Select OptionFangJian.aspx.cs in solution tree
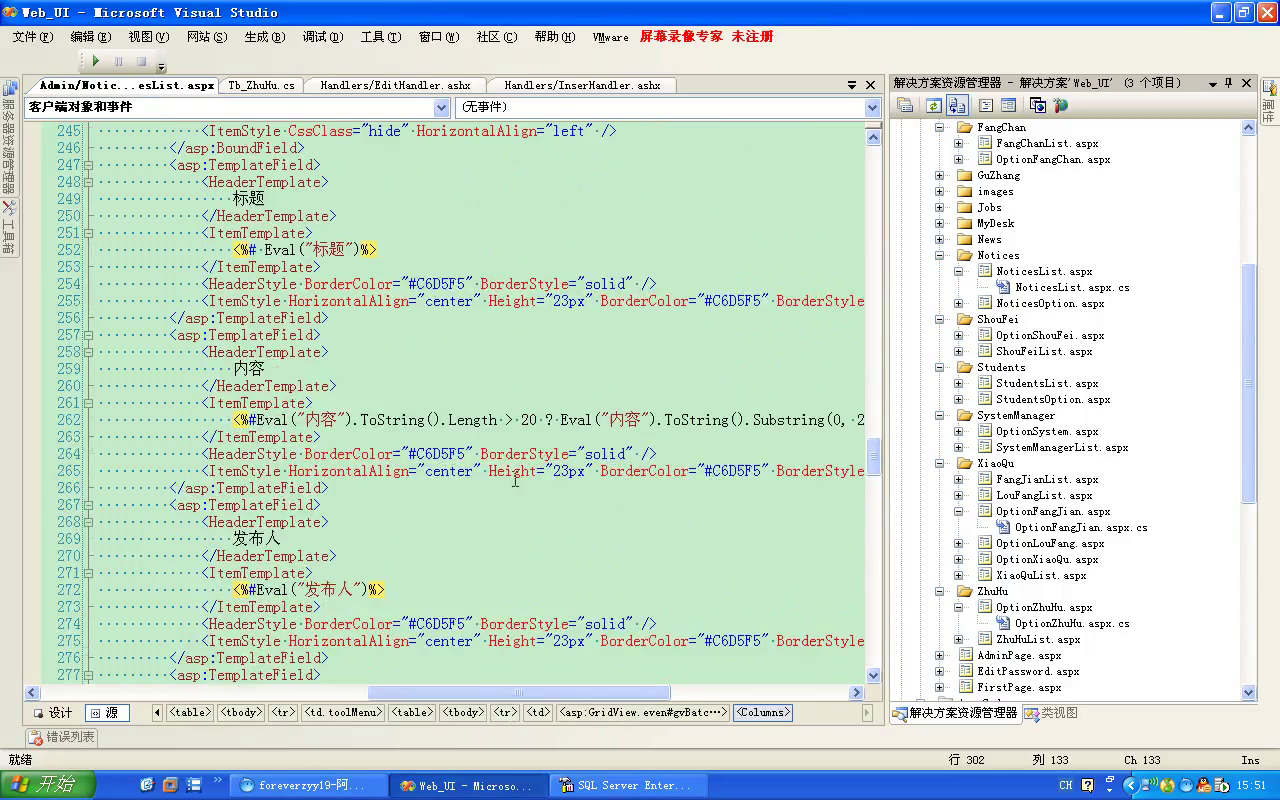The image size is (1280, 800). coord(1081,527)
